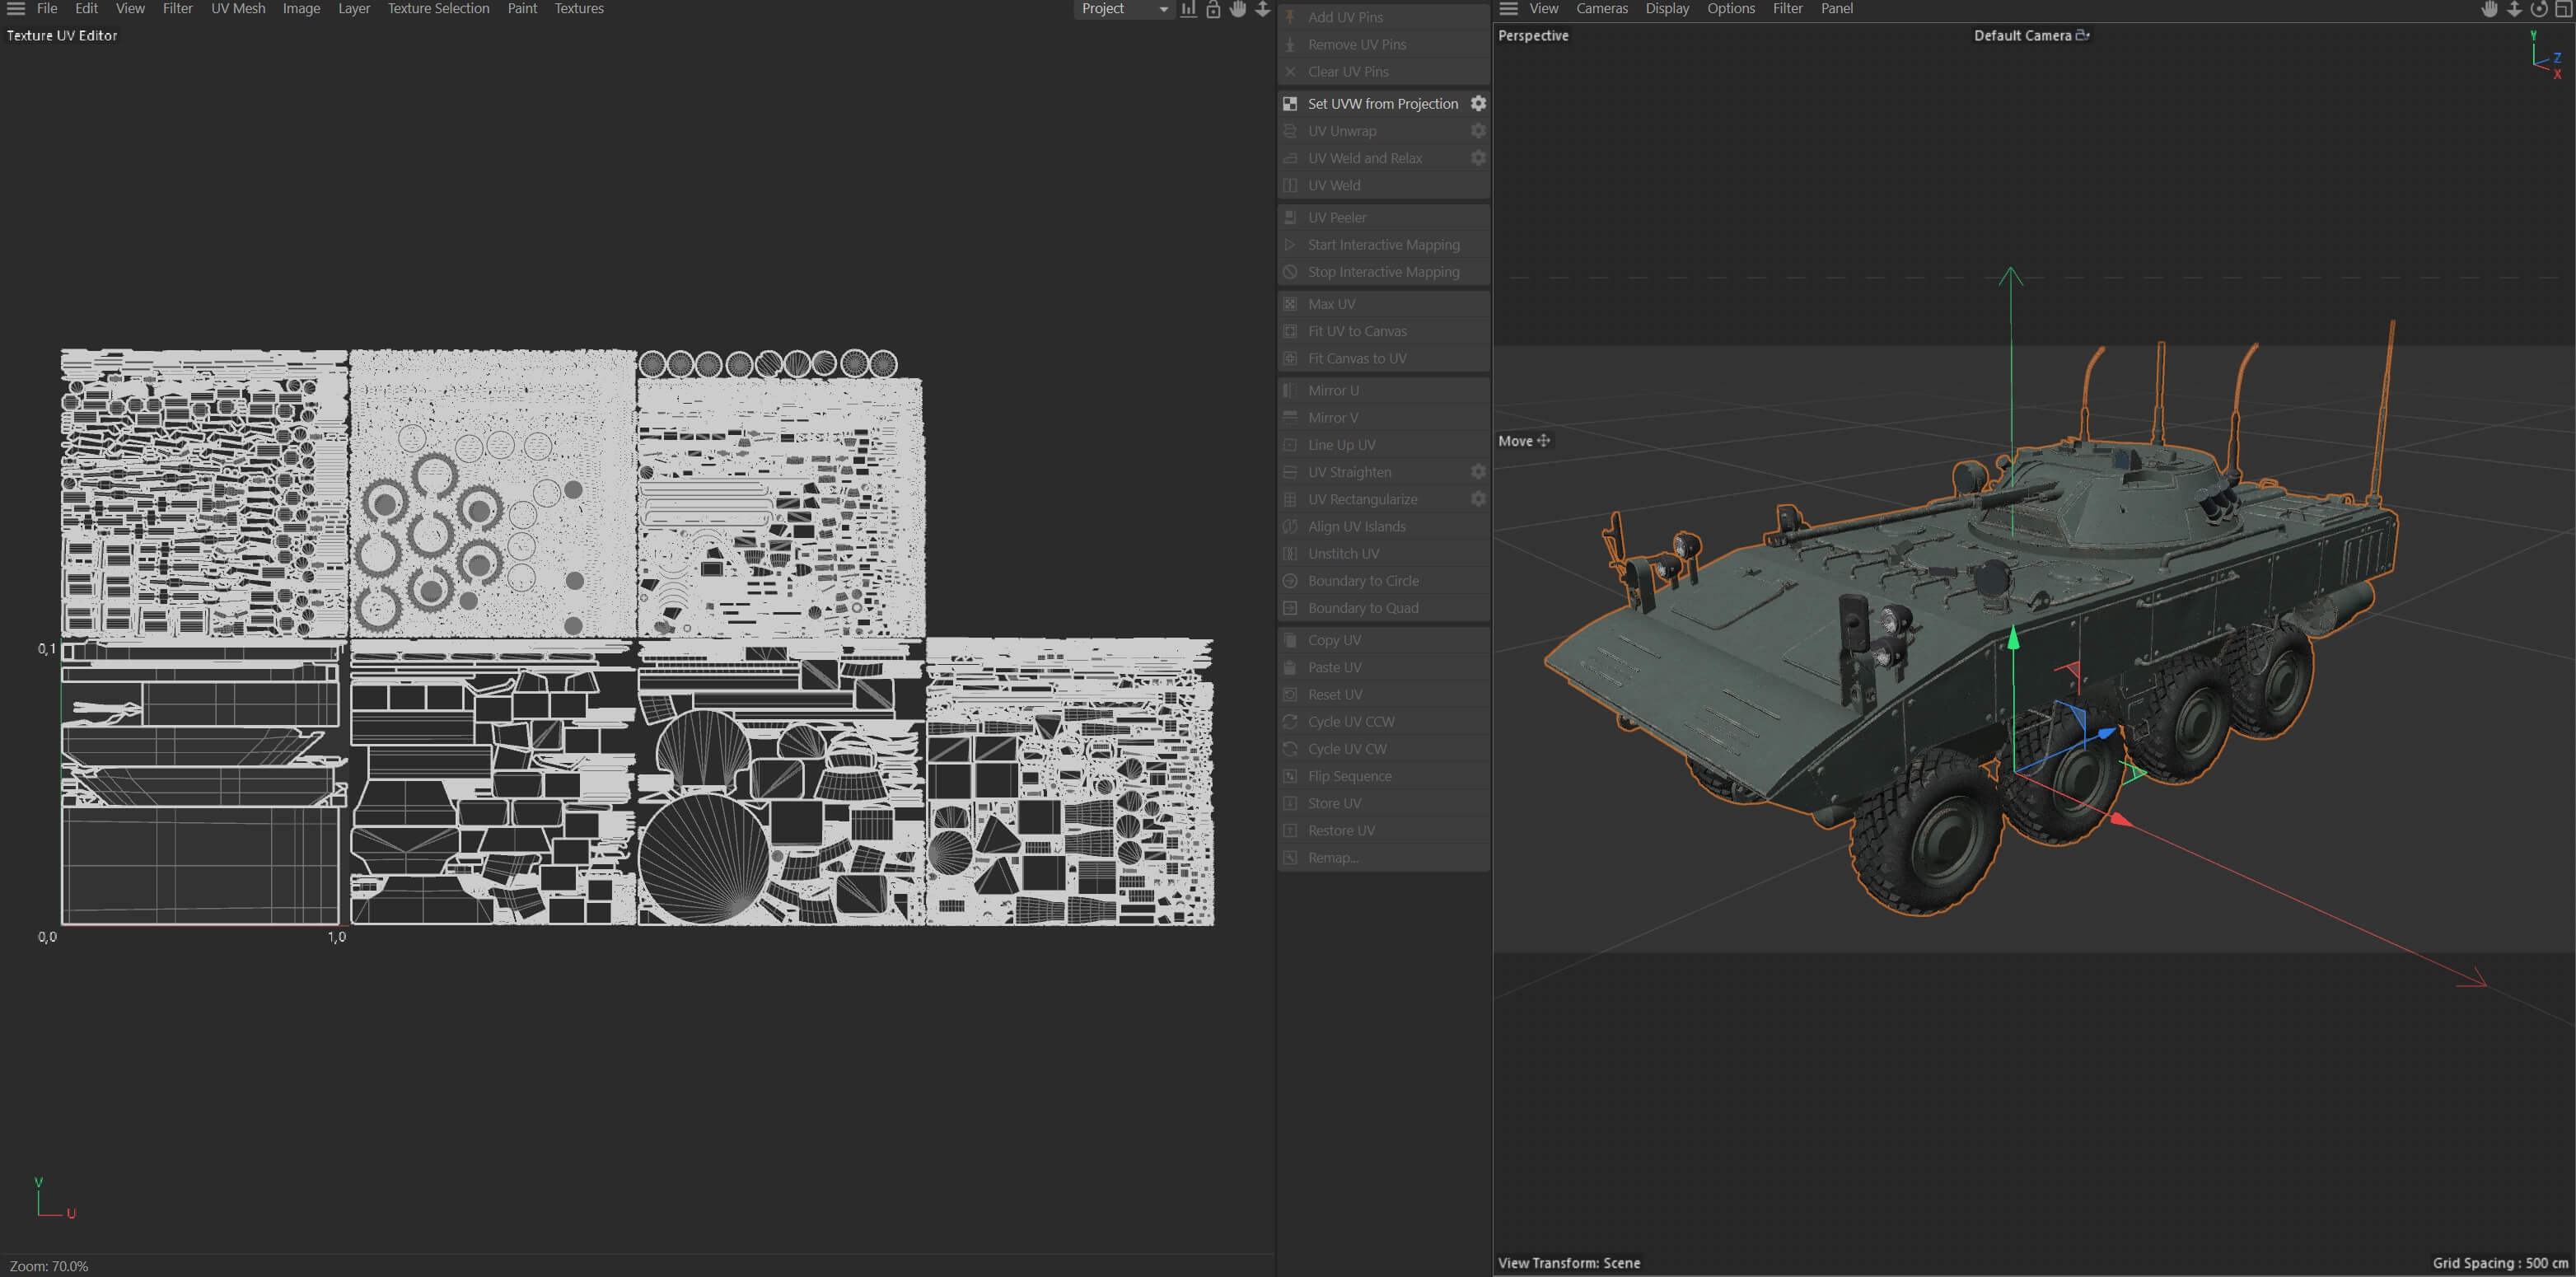Viewport: 2576px width, 1277px height.
Task: Open the Project dropdown
Action: 1124,9
